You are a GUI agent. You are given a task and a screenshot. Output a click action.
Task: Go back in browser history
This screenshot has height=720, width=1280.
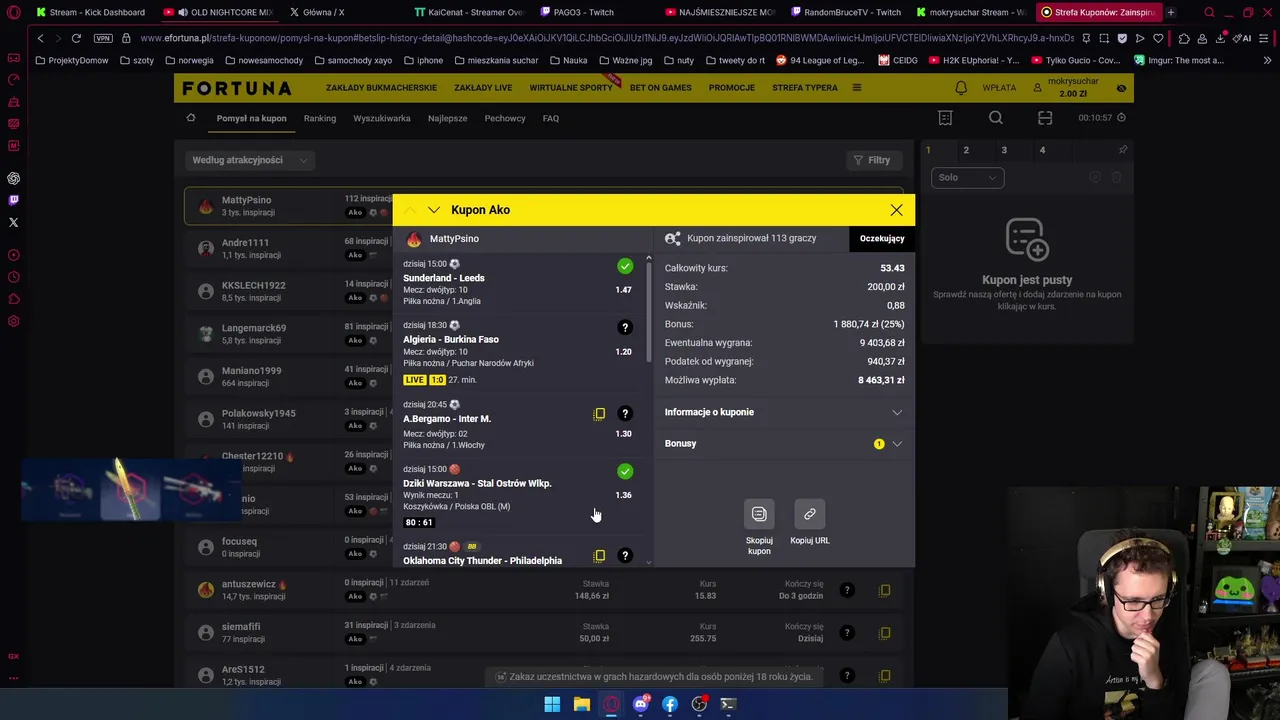pyautogui.click(x=40, y=38)
